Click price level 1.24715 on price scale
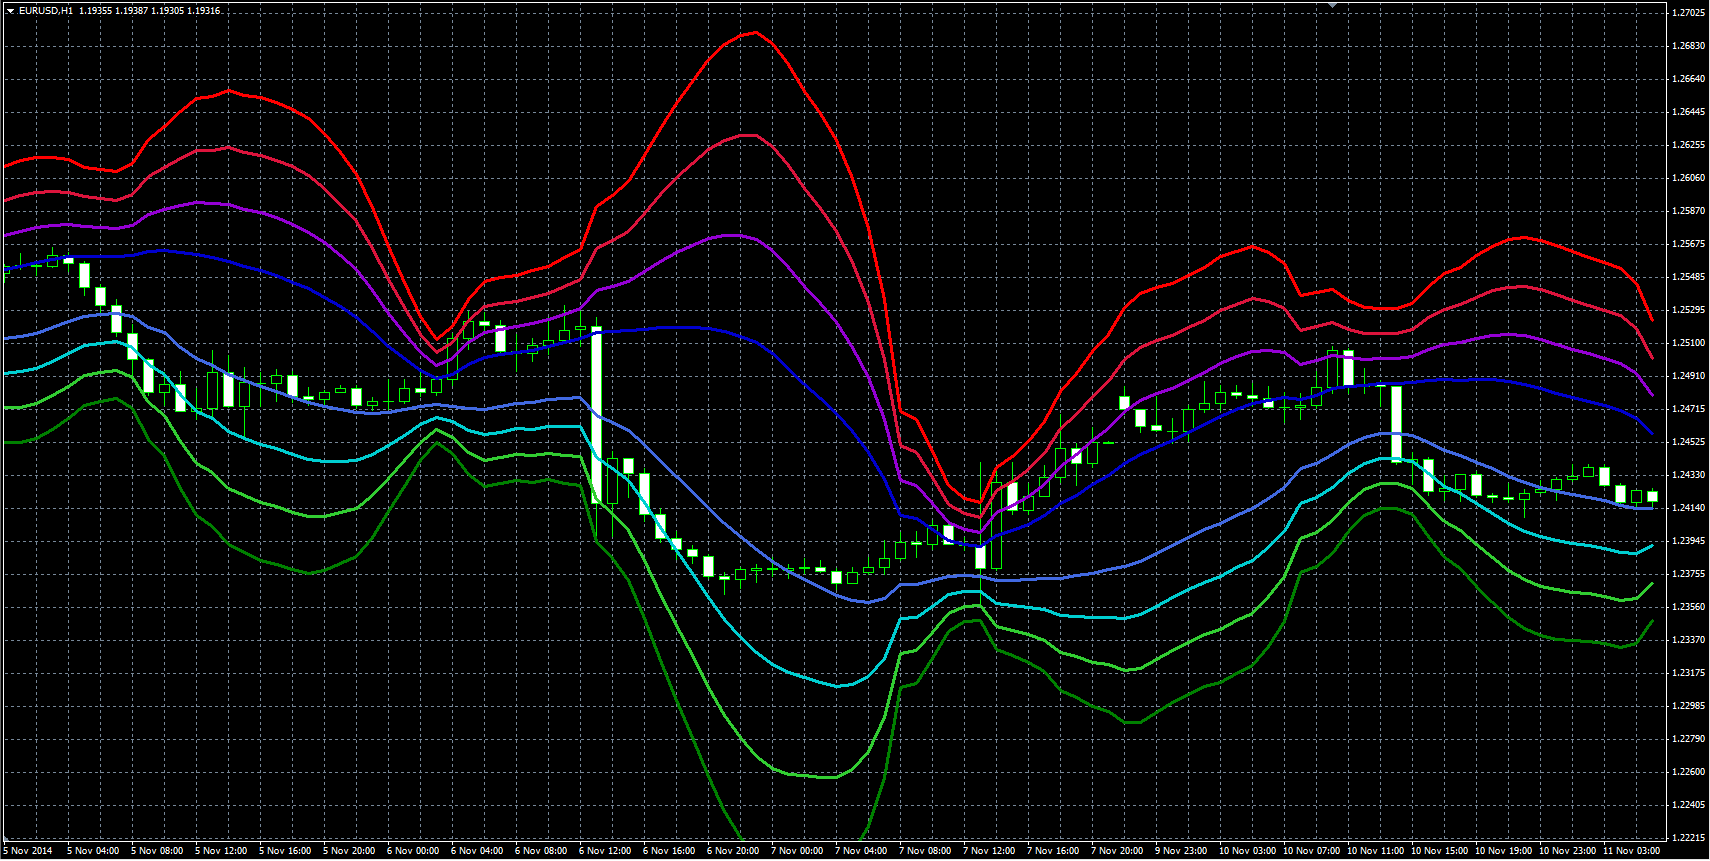The image size is (1710, 861). pyautogui.click(x=1688, y=409)
